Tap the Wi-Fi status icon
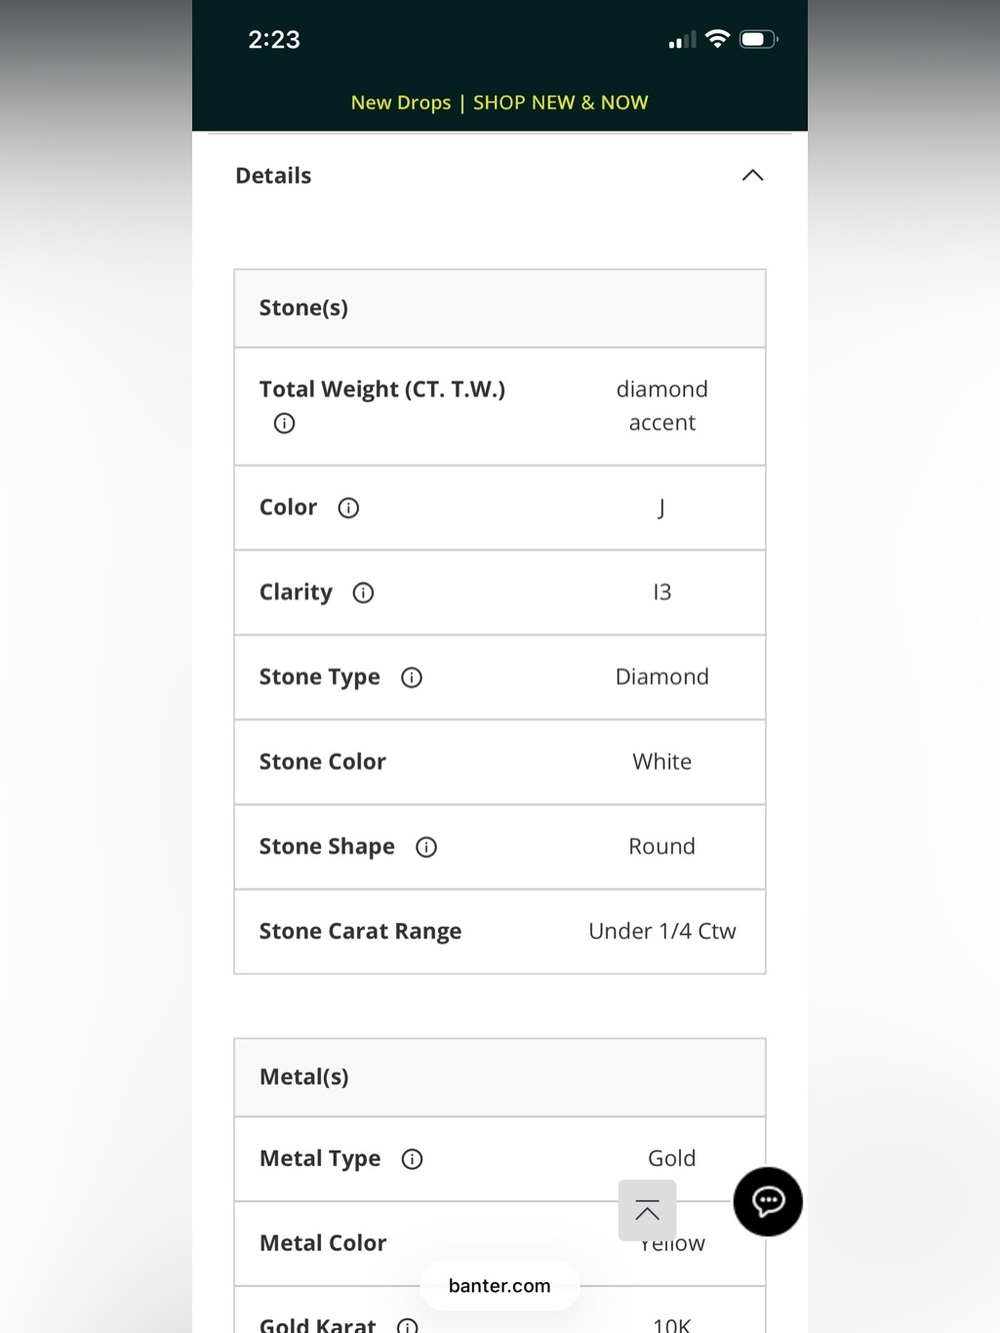This screenshot has height=1333, width=1000. [x=717, y=39]
